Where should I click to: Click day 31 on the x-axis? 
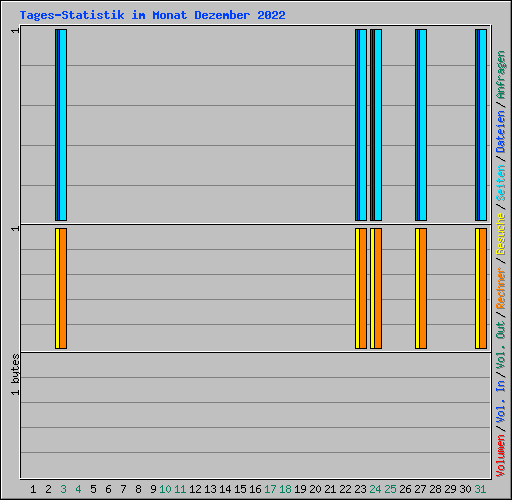click(480, 489)
